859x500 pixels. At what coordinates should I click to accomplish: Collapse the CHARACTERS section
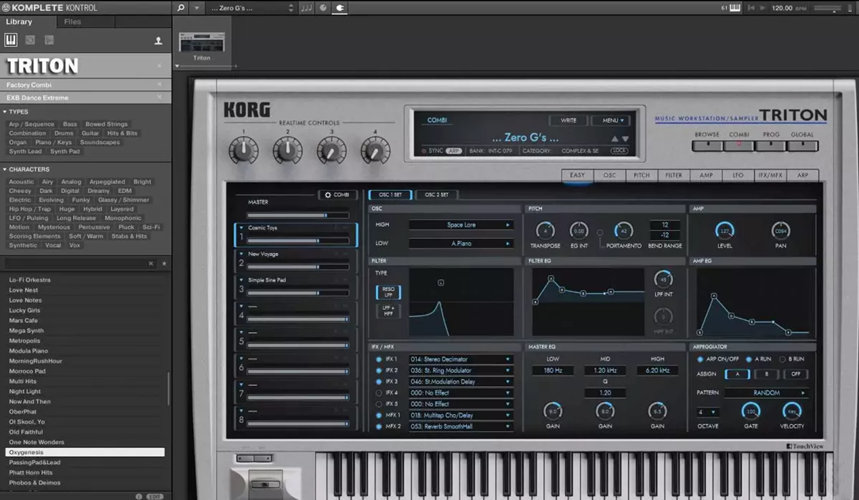pyautogui.click(x=5, y=170)
